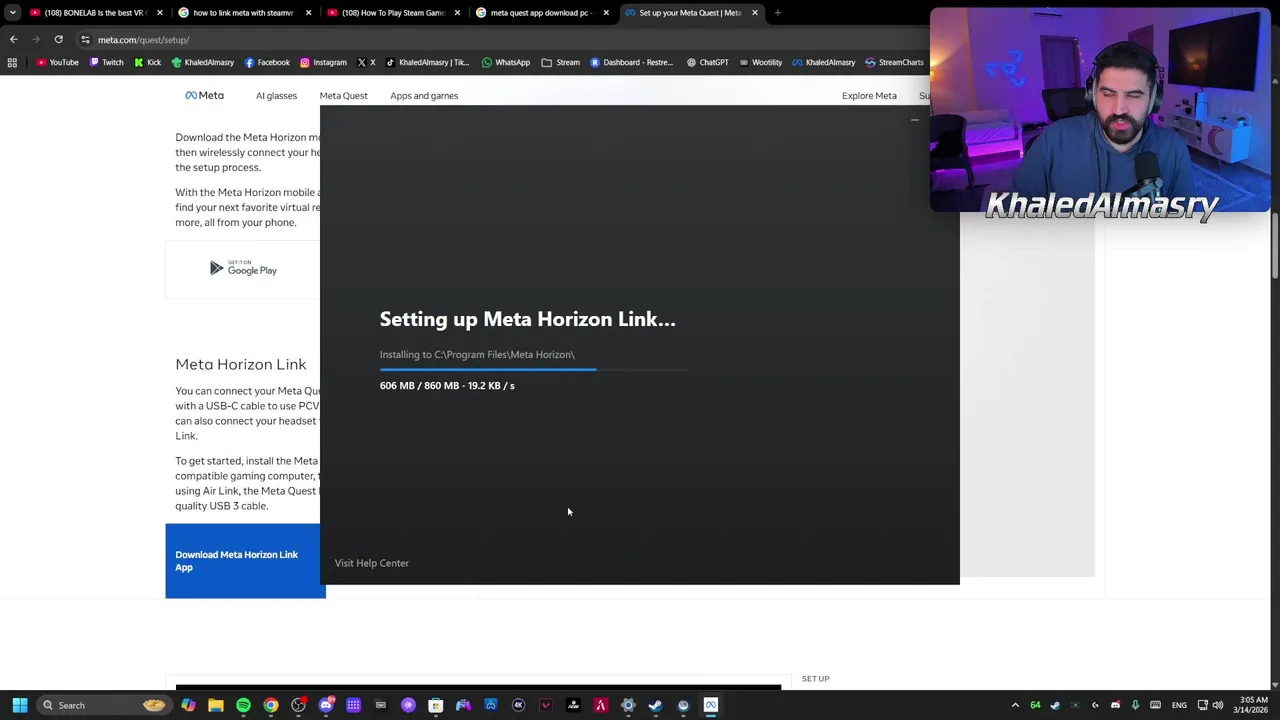The width and height of the screenshot is (1280, 720).
Task: Reload the meta.com page
Action: click(x=58, y=39)
